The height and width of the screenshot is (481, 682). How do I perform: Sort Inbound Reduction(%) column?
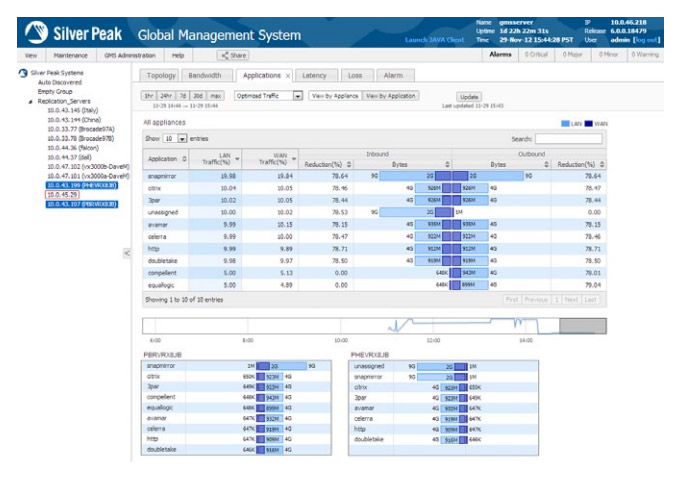[x=349, y=164]
